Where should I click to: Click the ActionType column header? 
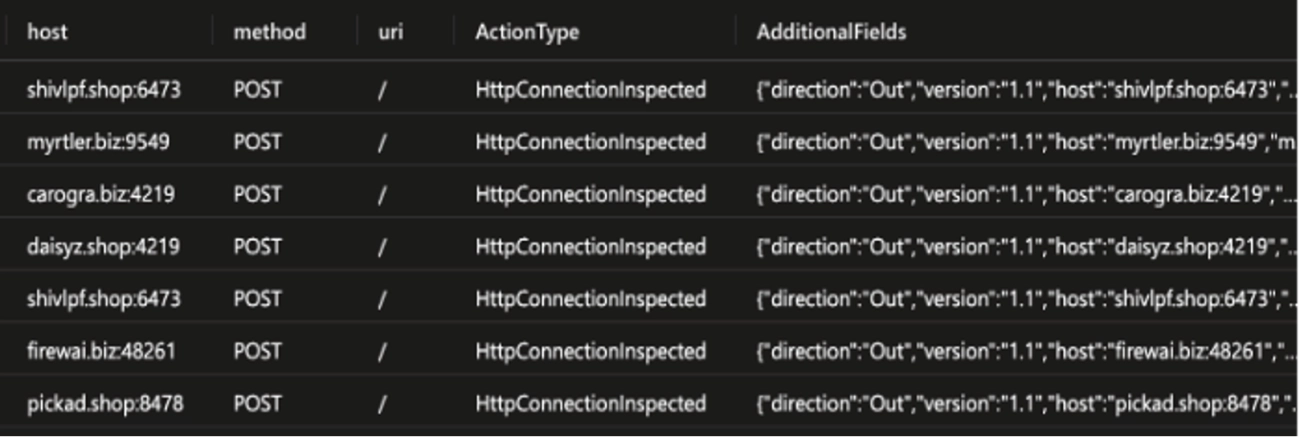(x=527, y=32)
